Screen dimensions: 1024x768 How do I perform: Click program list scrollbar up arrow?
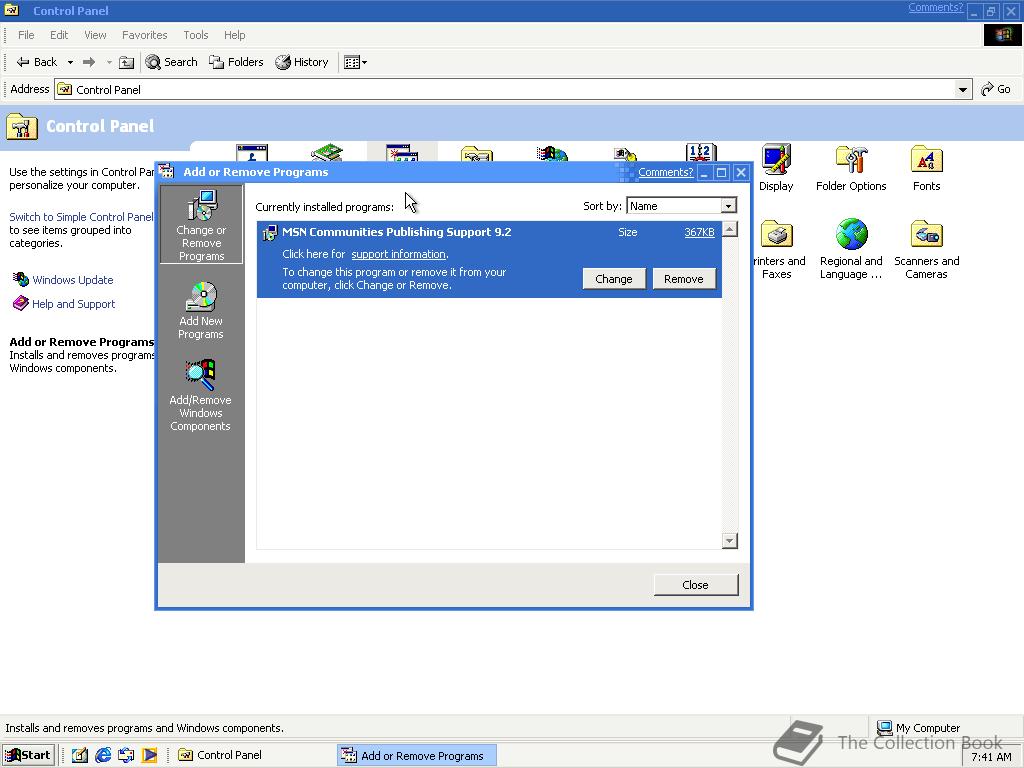click(730, 229)
